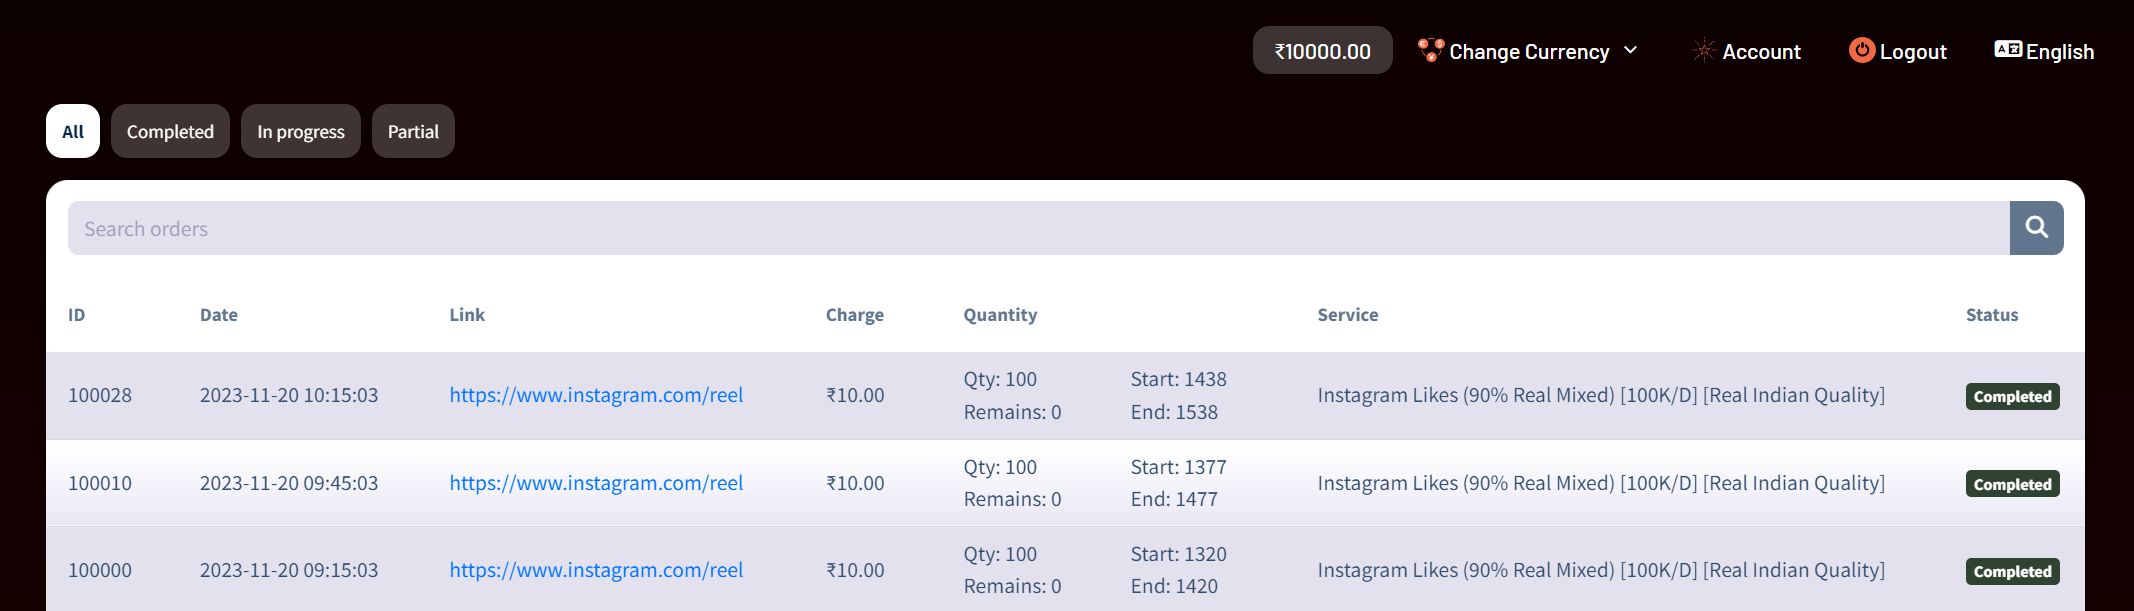Open Instagram reel link for order 100010
This screenshot has width=2134, height=611.
pyautogui.click(x=596, y=483)
